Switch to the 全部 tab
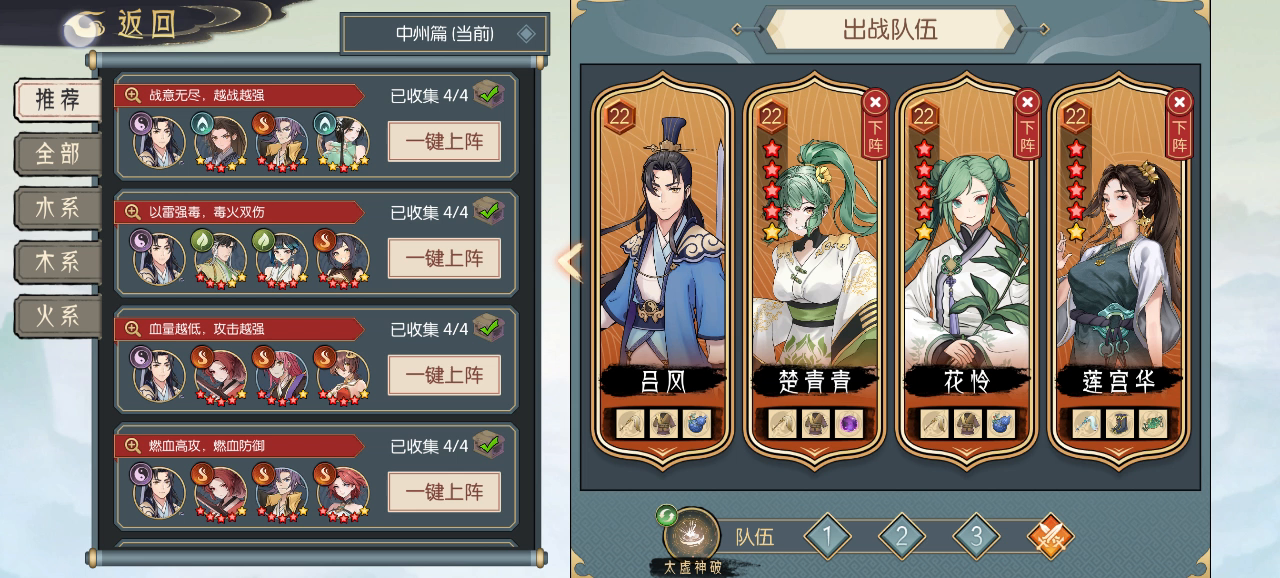This screenshot has height=578, width=1280. 58,154
